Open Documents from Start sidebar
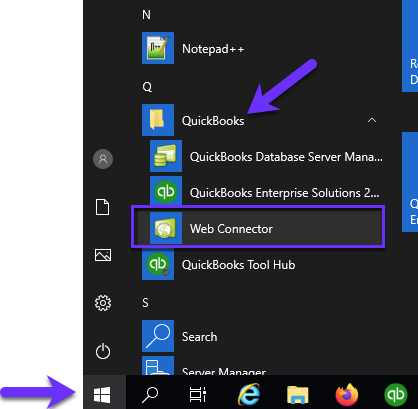Viewport: 418px width, 409px height. point(103,207)
